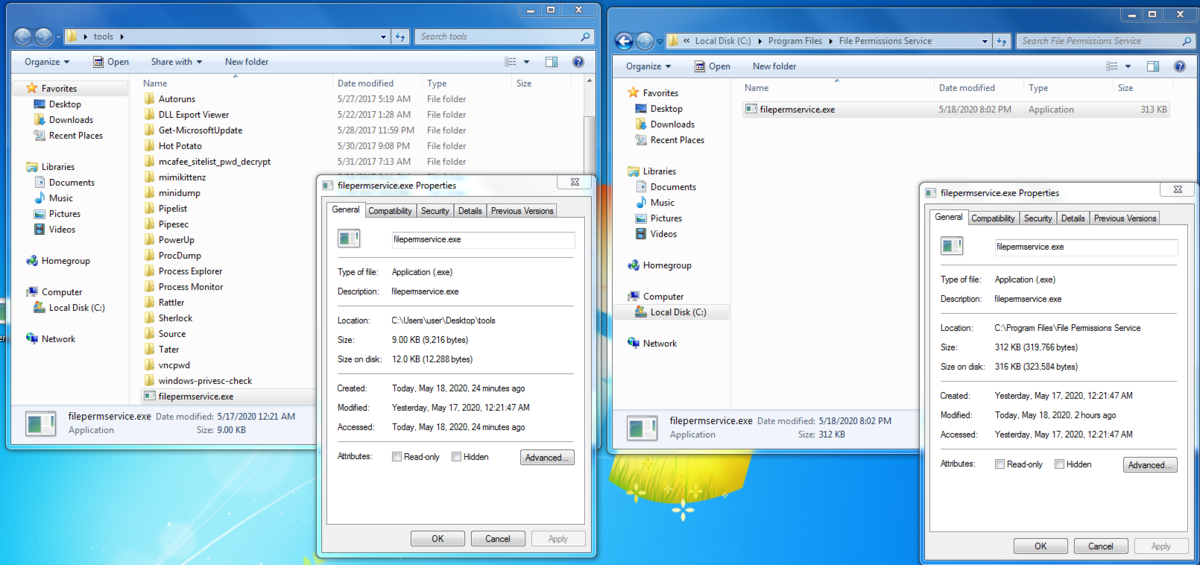Select the Desktop icon in the tools window sidebar
The width and height of the screenshot is (1200, 565).
(40, 104)
